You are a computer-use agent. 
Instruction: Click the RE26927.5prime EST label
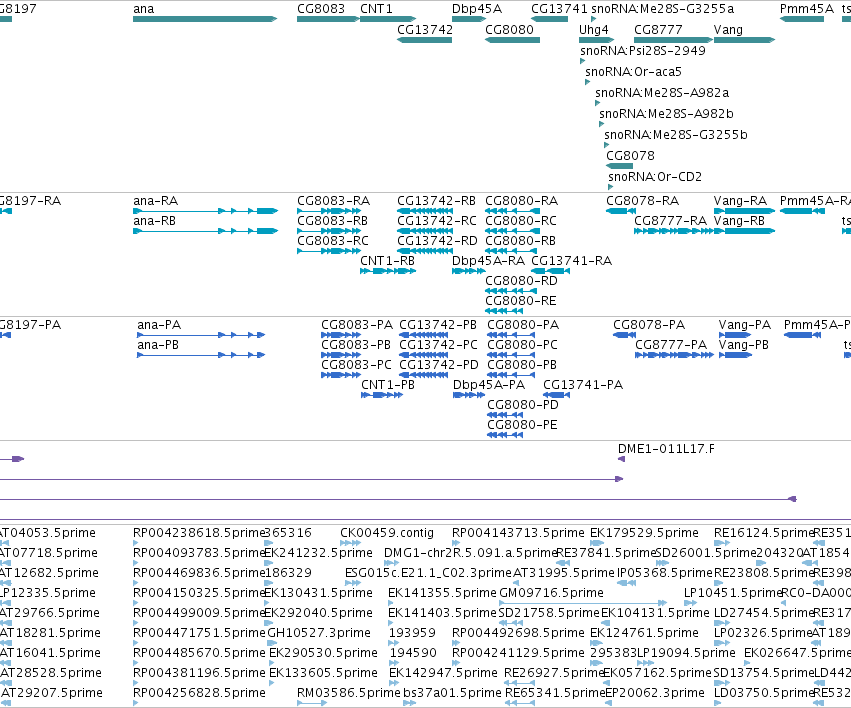click(x=554, y=673)
